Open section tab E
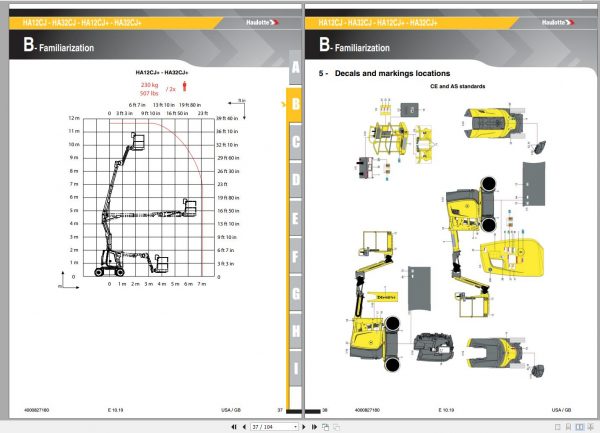The image size is (600, 433). (x=295, y=218)
